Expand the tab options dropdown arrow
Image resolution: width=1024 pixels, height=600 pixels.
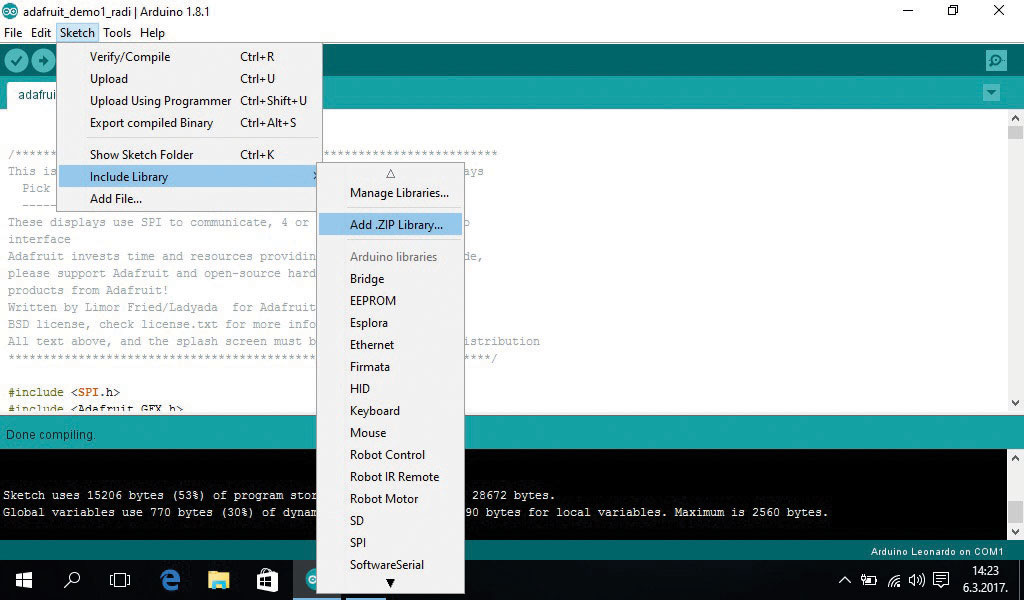991,93
